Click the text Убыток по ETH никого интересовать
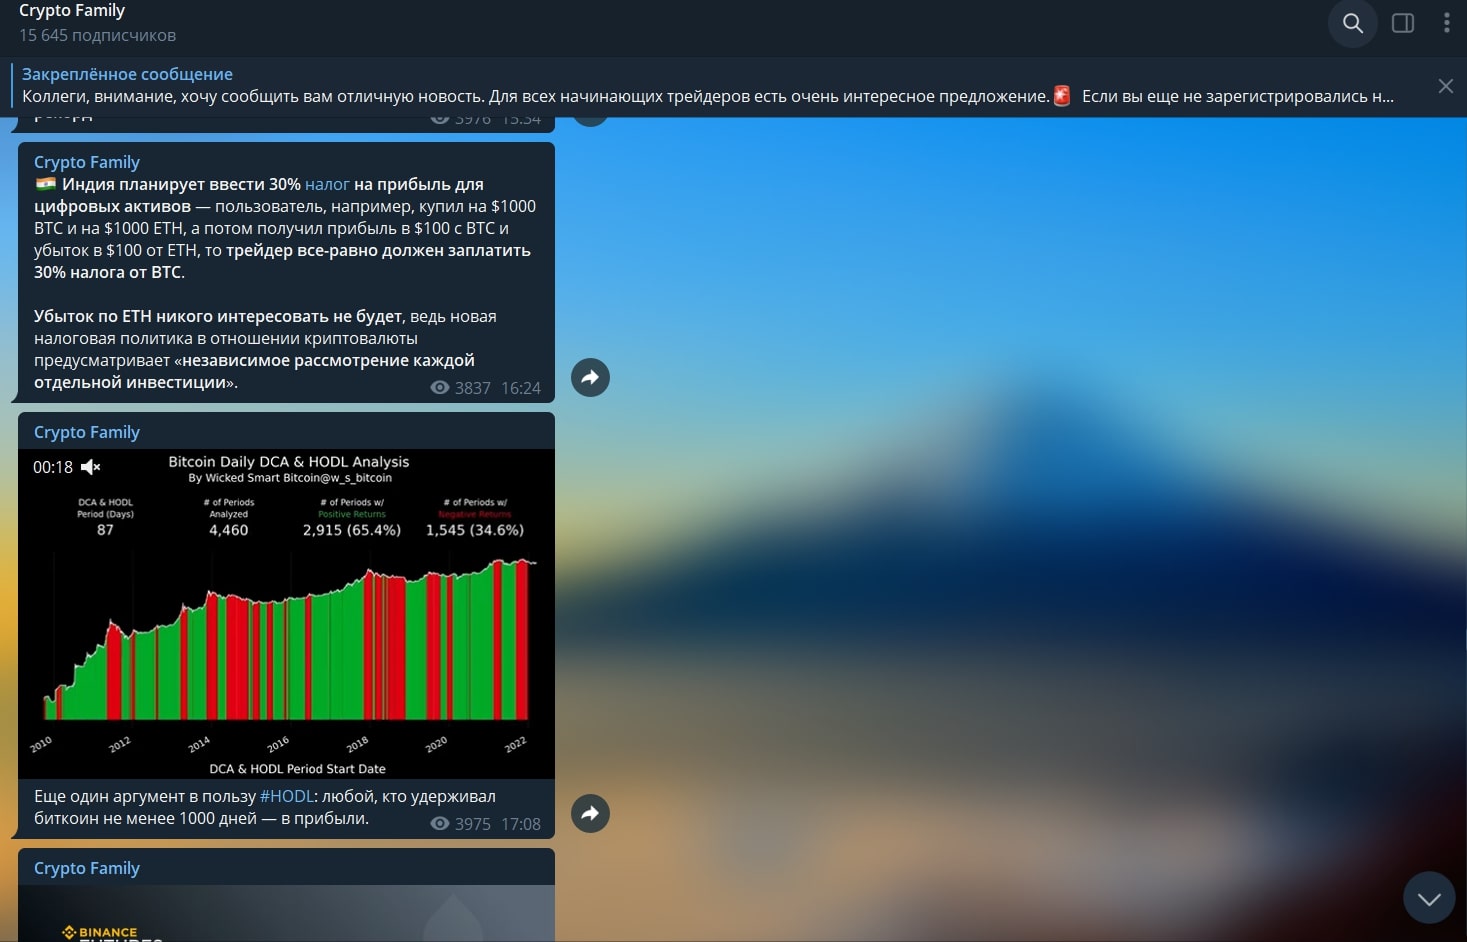 click(218, 316)
